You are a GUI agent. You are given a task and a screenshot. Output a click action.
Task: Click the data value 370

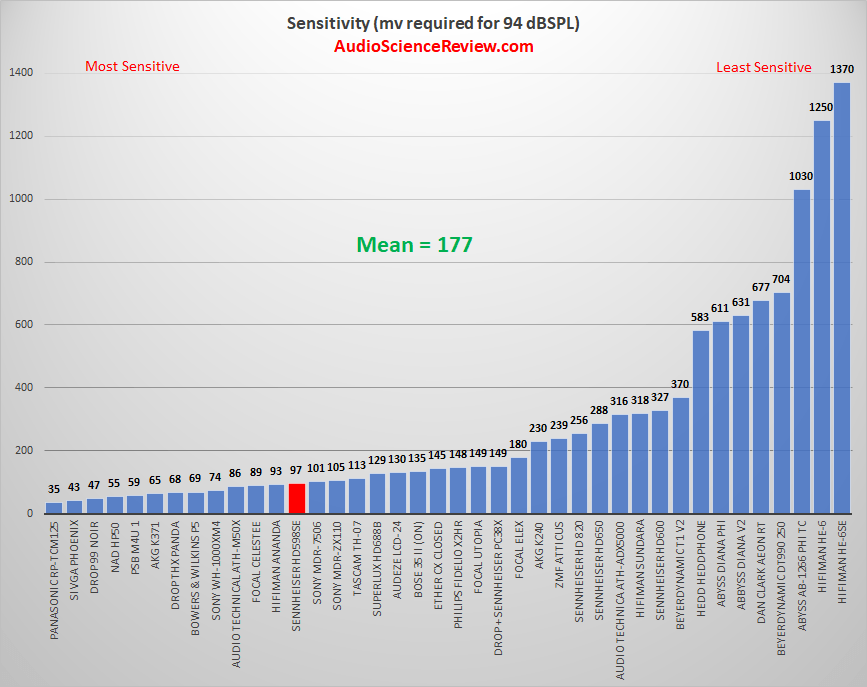coord(680,384)
